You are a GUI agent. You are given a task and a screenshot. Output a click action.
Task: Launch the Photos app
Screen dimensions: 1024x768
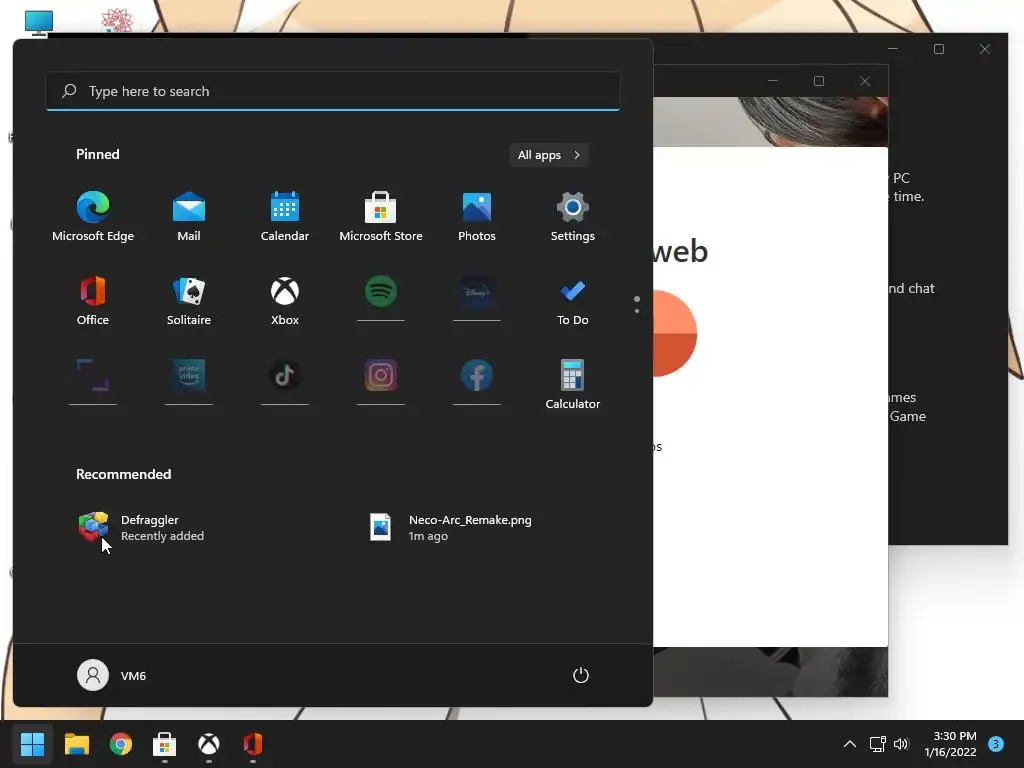pyautogui.click(x=477, y=217)
